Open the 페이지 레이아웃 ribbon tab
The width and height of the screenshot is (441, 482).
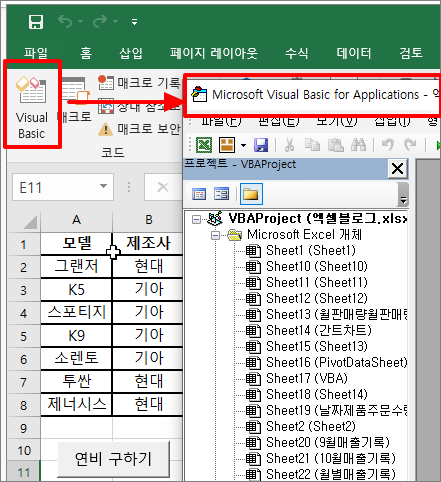[214, 53]
